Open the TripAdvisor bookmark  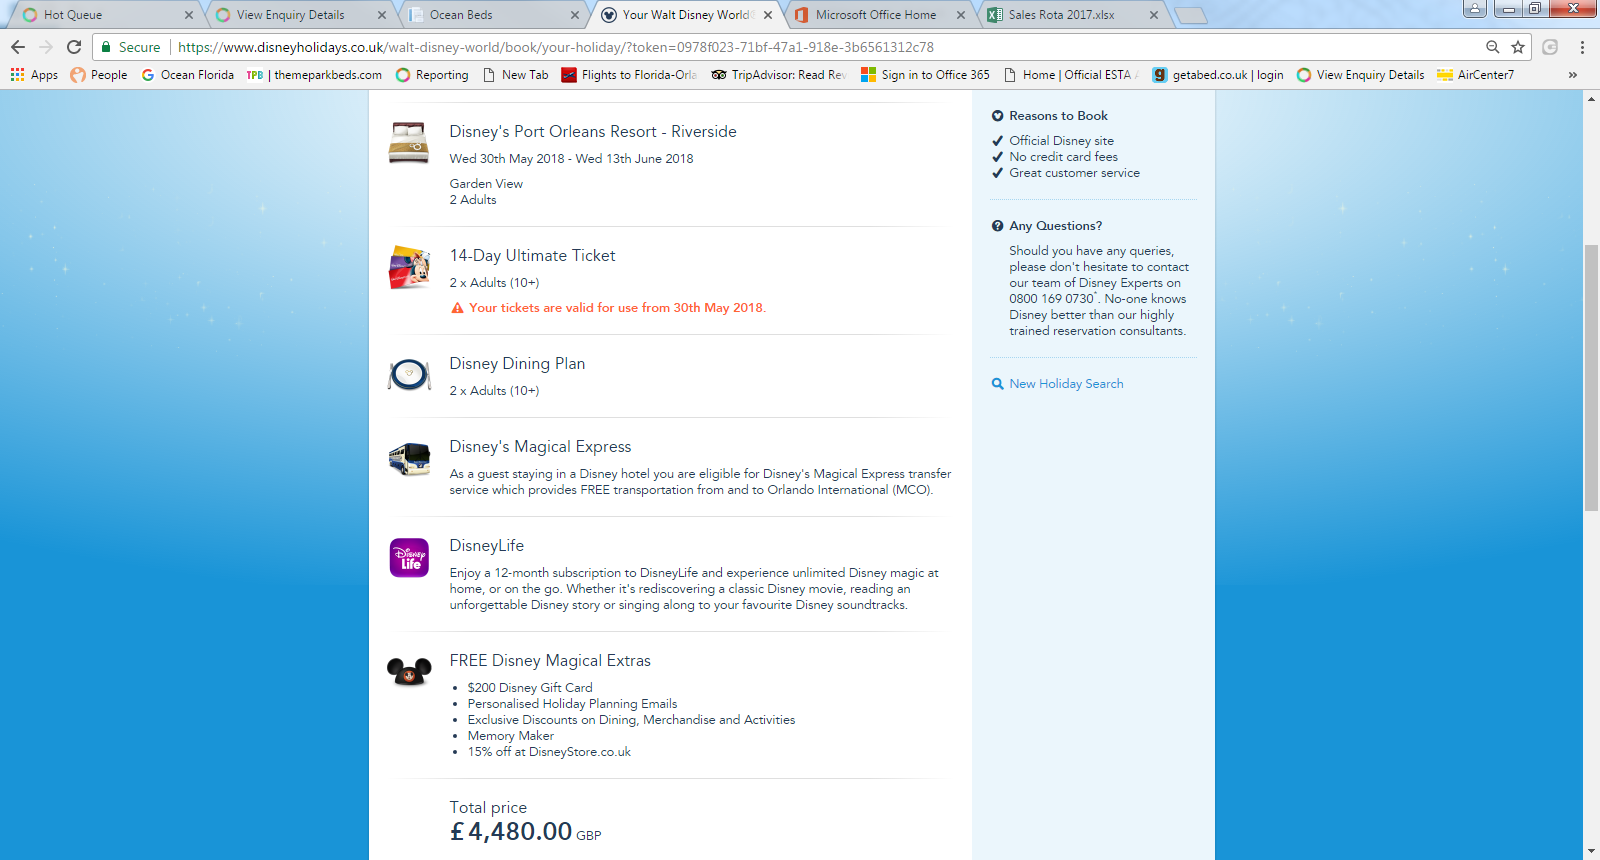tap(779, 75)
